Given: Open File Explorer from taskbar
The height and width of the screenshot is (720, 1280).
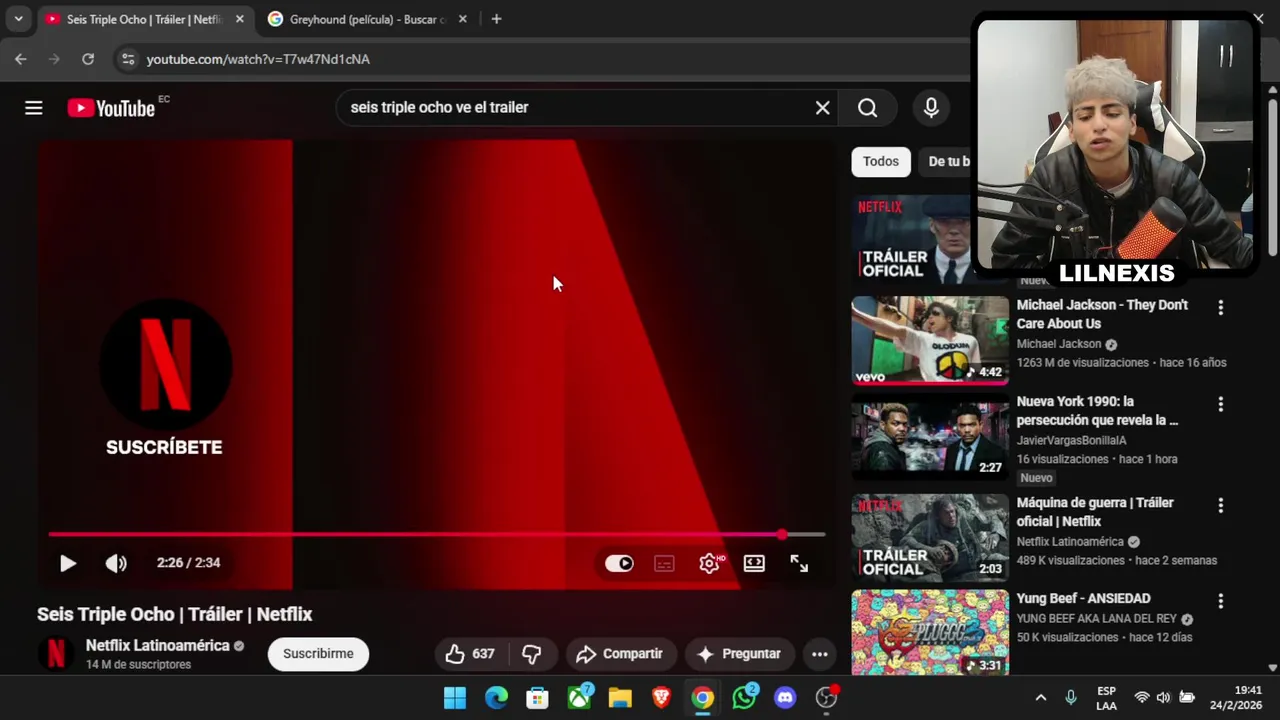Looking at the screenshot, I should (620, 698).
